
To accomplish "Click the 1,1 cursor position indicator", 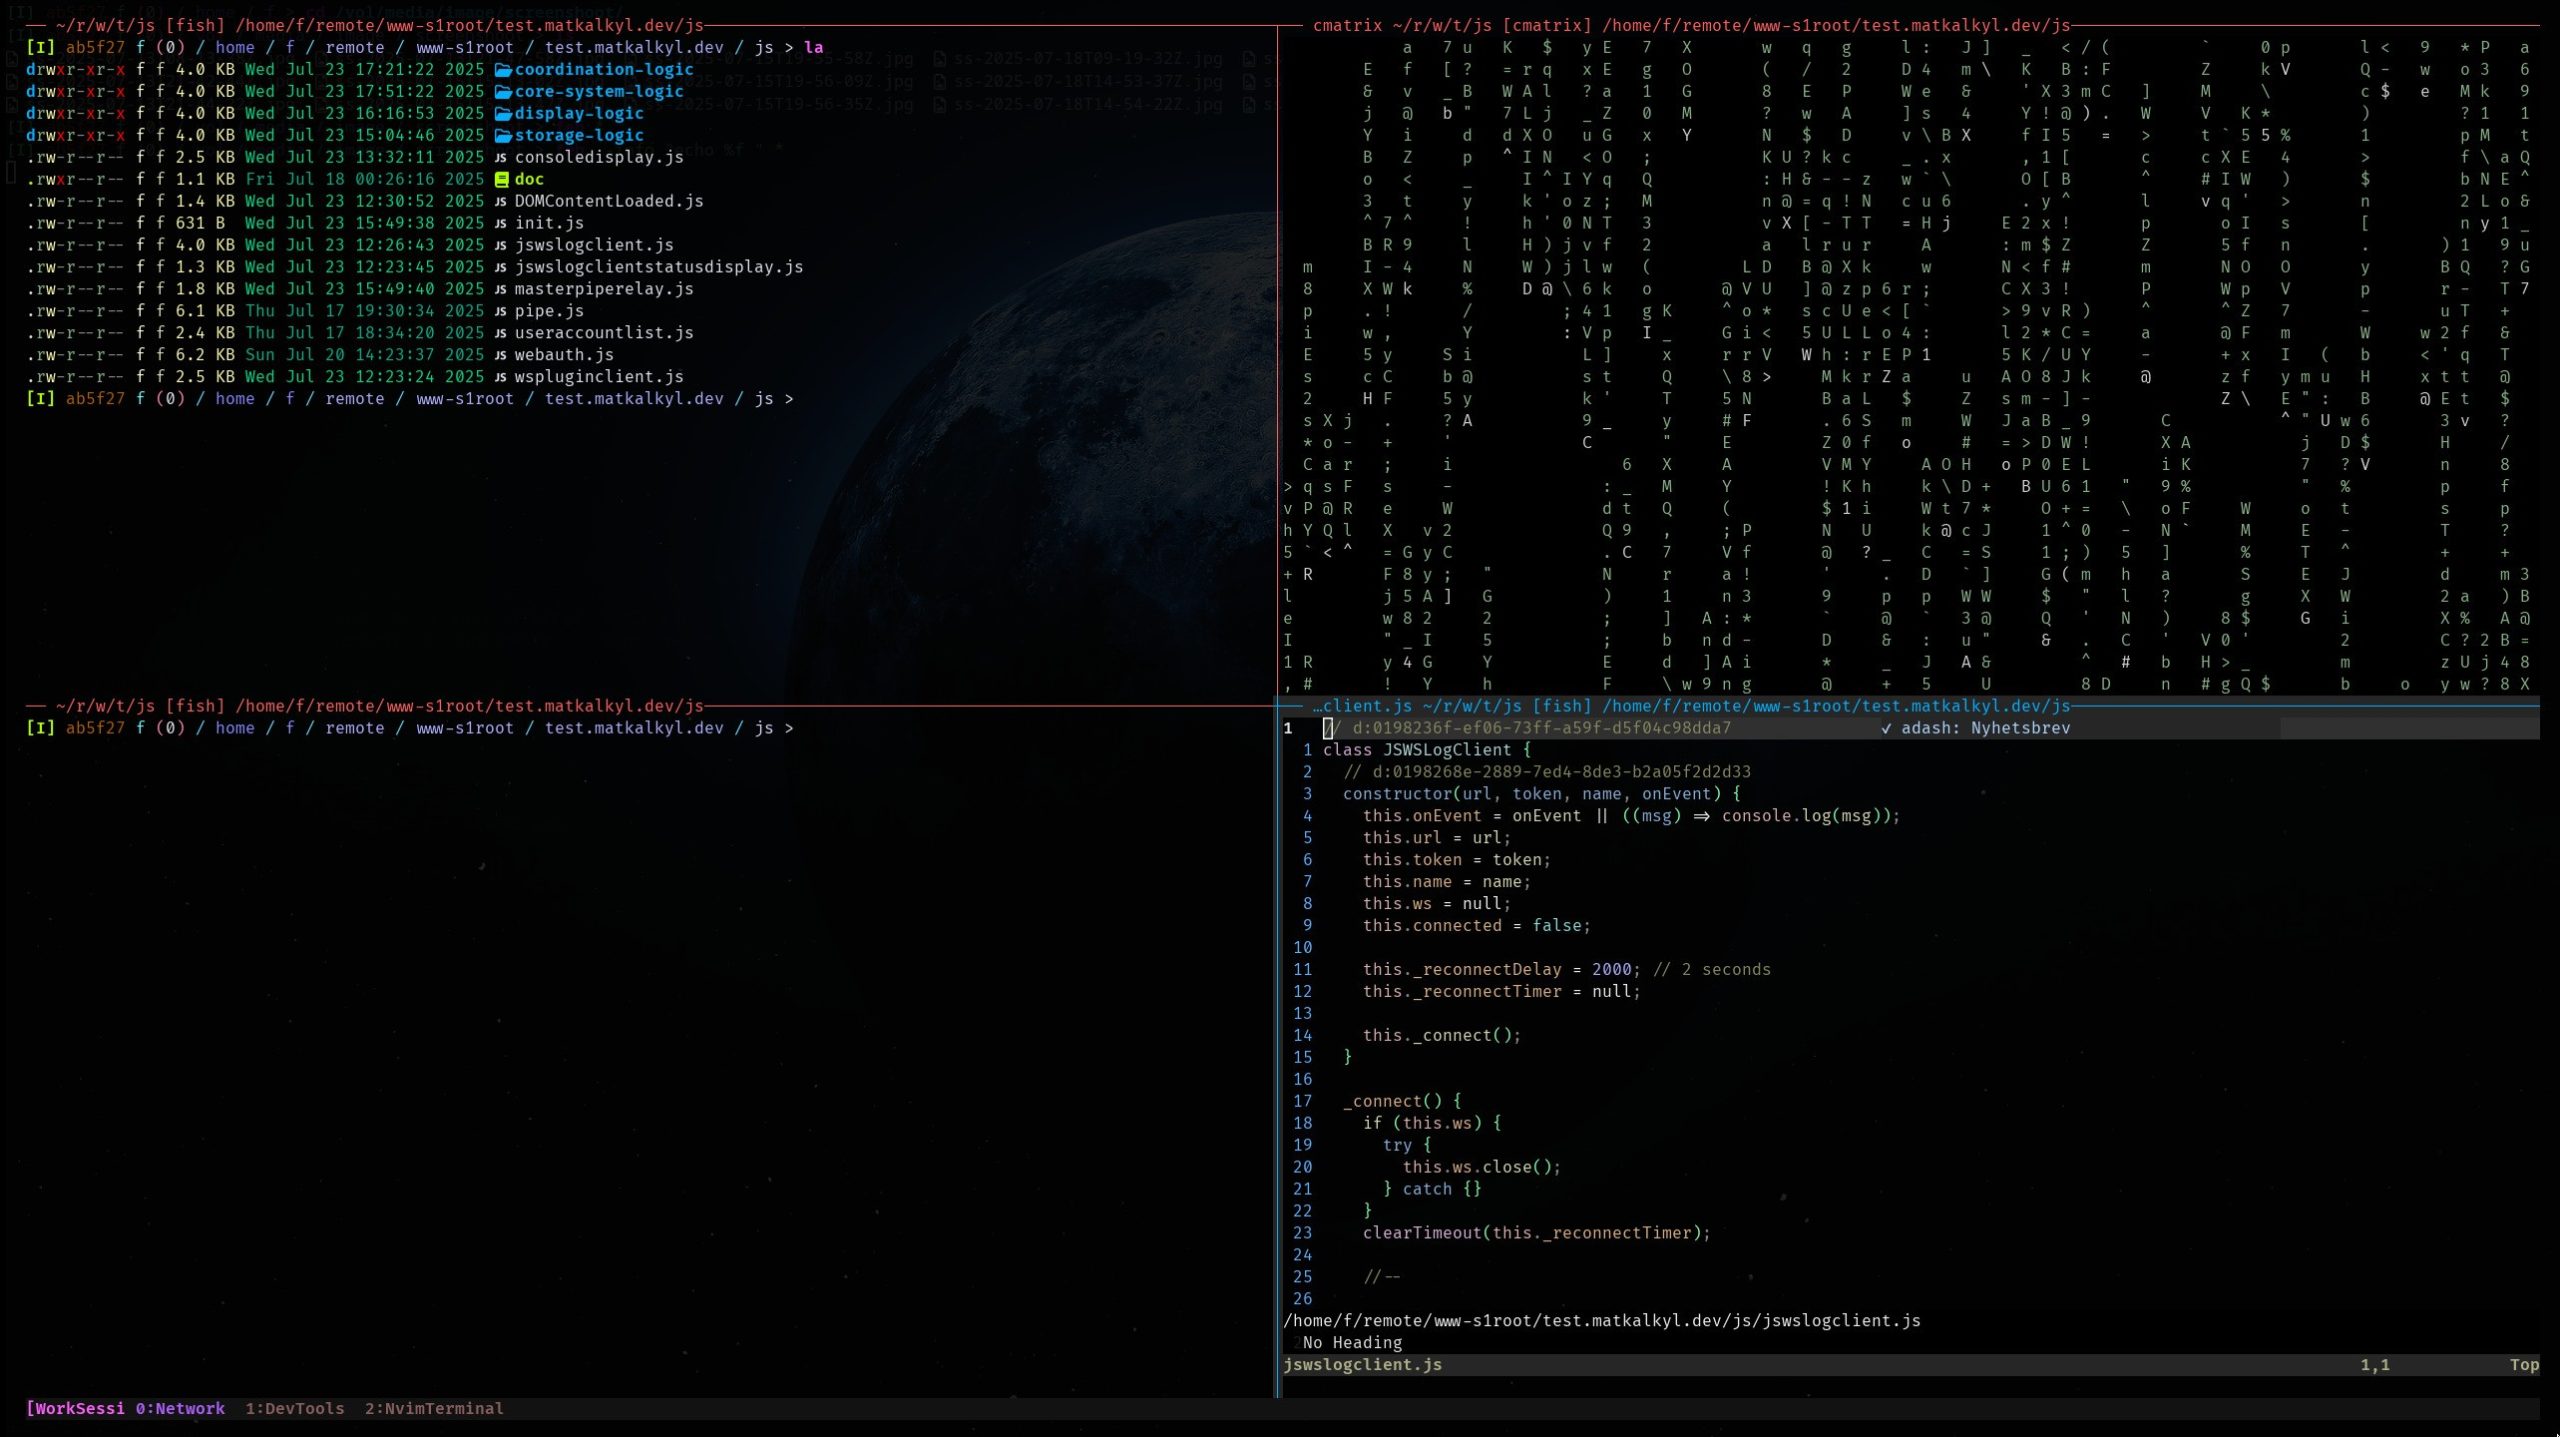I will click(2375, 1366).
